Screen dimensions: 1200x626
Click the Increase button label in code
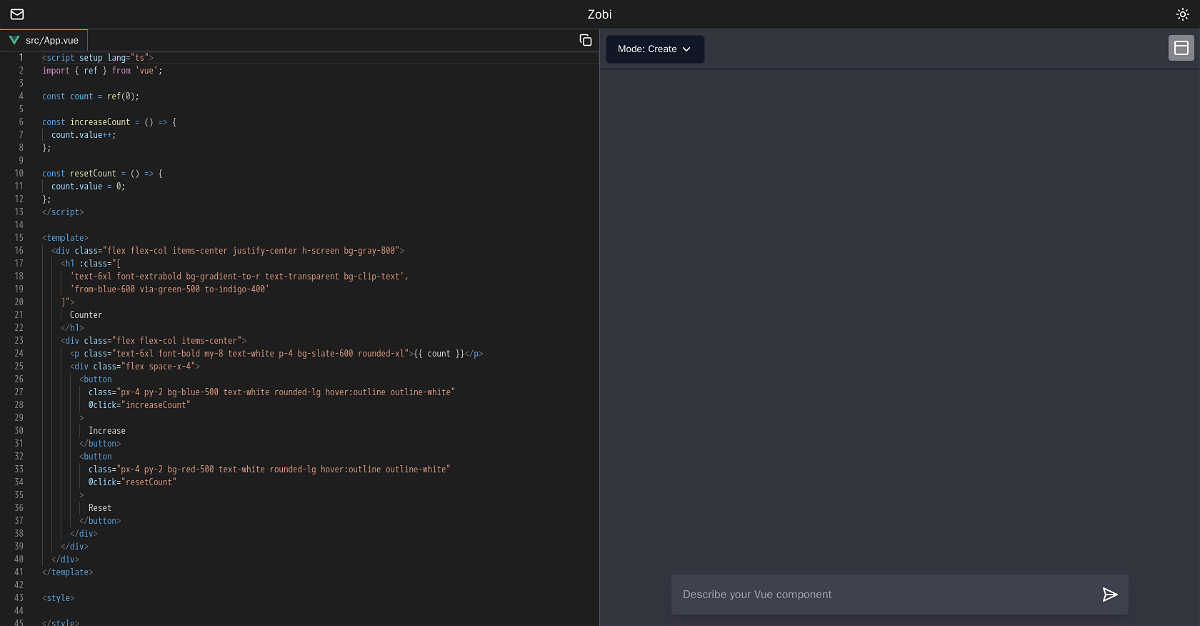click(107, 431)
